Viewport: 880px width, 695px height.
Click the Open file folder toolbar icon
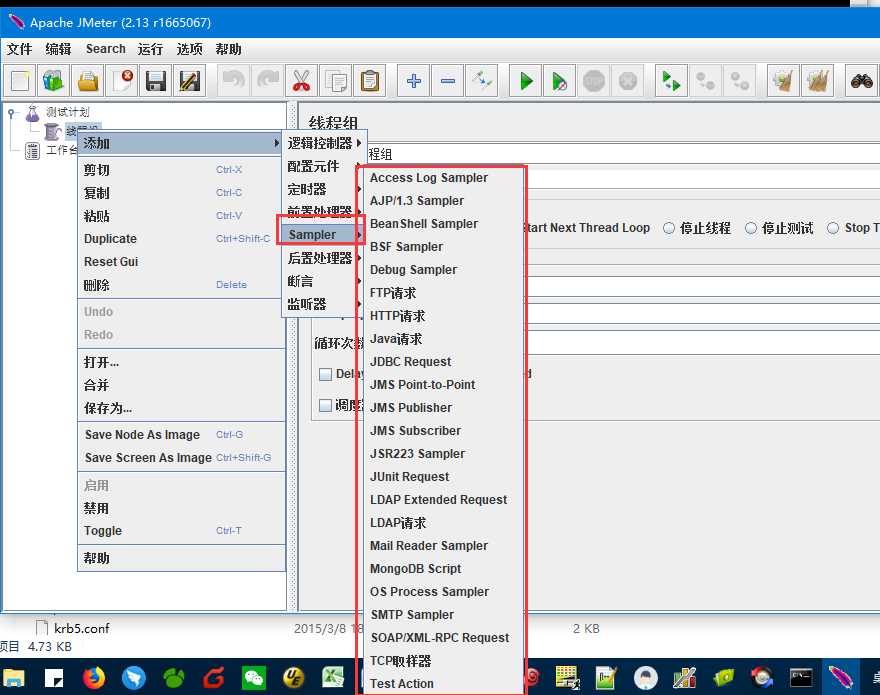(x=88, y=81)
